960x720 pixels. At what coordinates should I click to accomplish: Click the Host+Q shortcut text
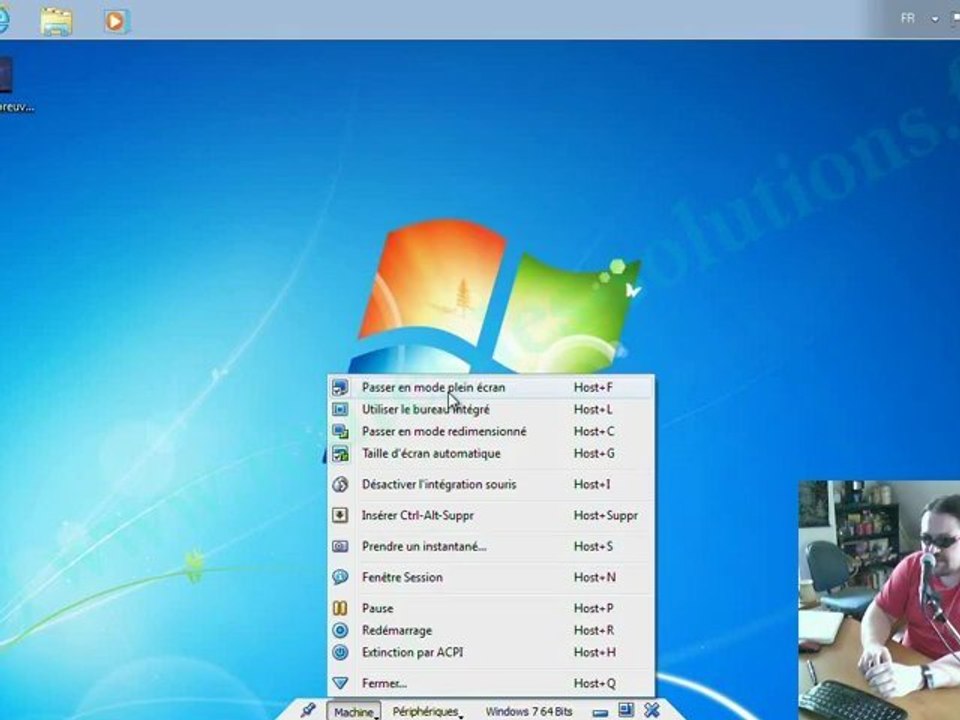(594, 683)
